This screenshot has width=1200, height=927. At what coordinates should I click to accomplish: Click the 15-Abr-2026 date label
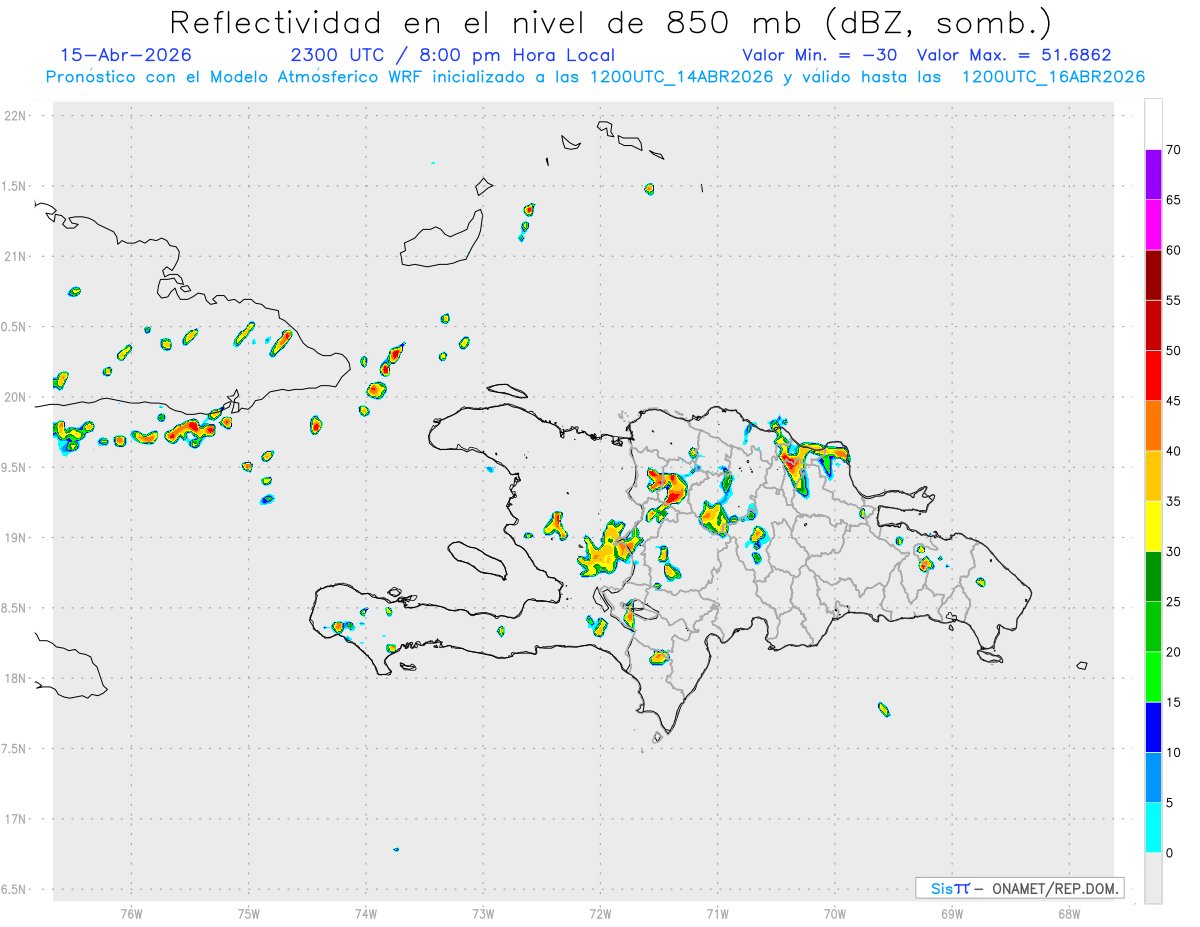pyautogui.click(x=126, y=55)
